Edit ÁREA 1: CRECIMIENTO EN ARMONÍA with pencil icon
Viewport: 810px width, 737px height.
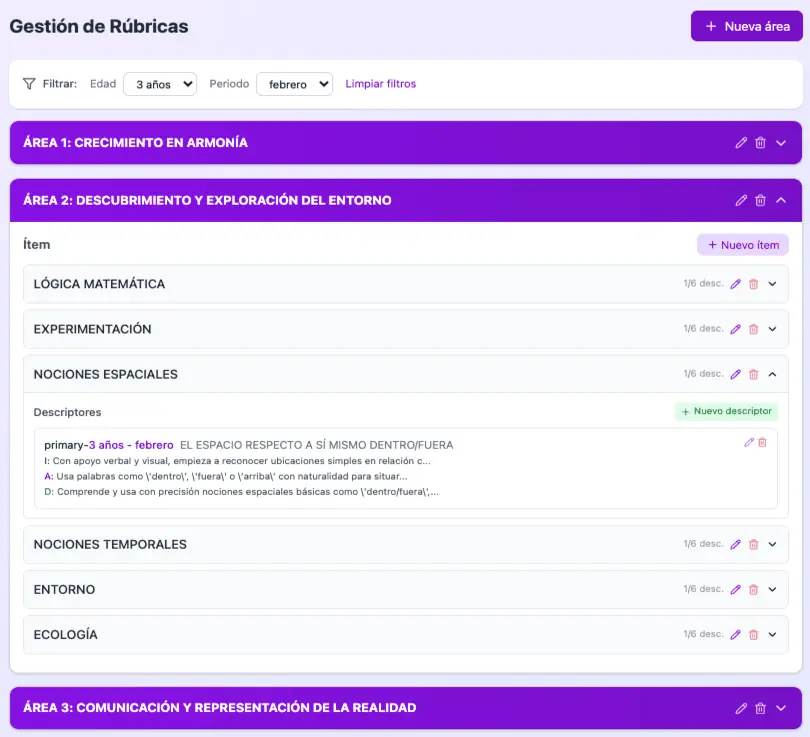(740, 143)
